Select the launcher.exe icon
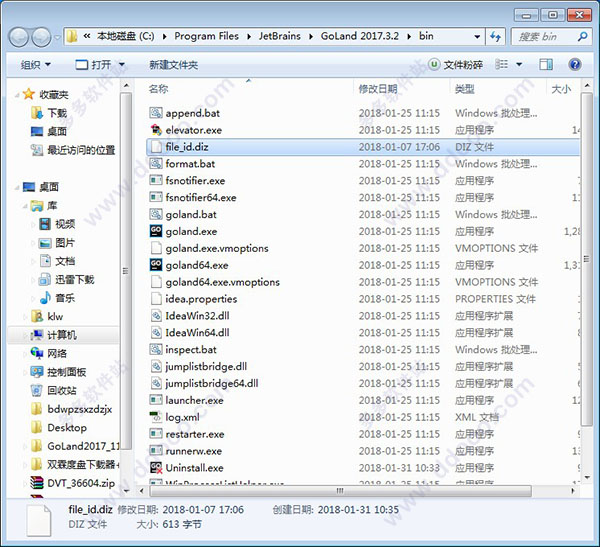The image size is (600, 547). [156, 400]
